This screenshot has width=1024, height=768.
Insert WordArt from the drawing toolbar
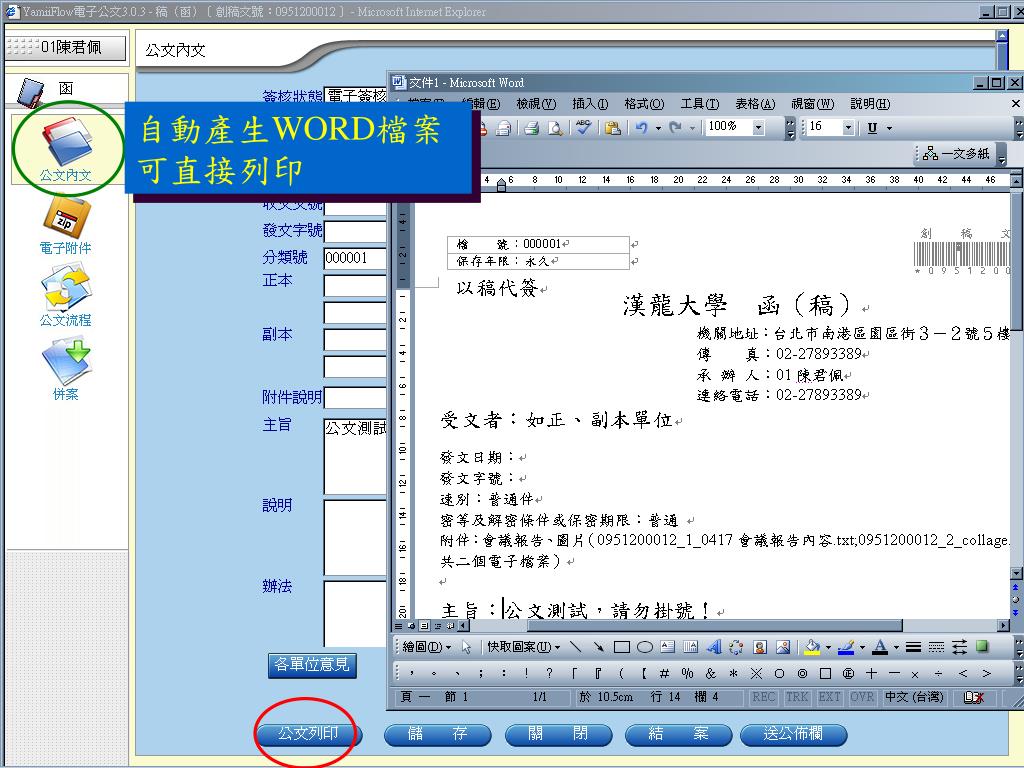tap(714, 647)
